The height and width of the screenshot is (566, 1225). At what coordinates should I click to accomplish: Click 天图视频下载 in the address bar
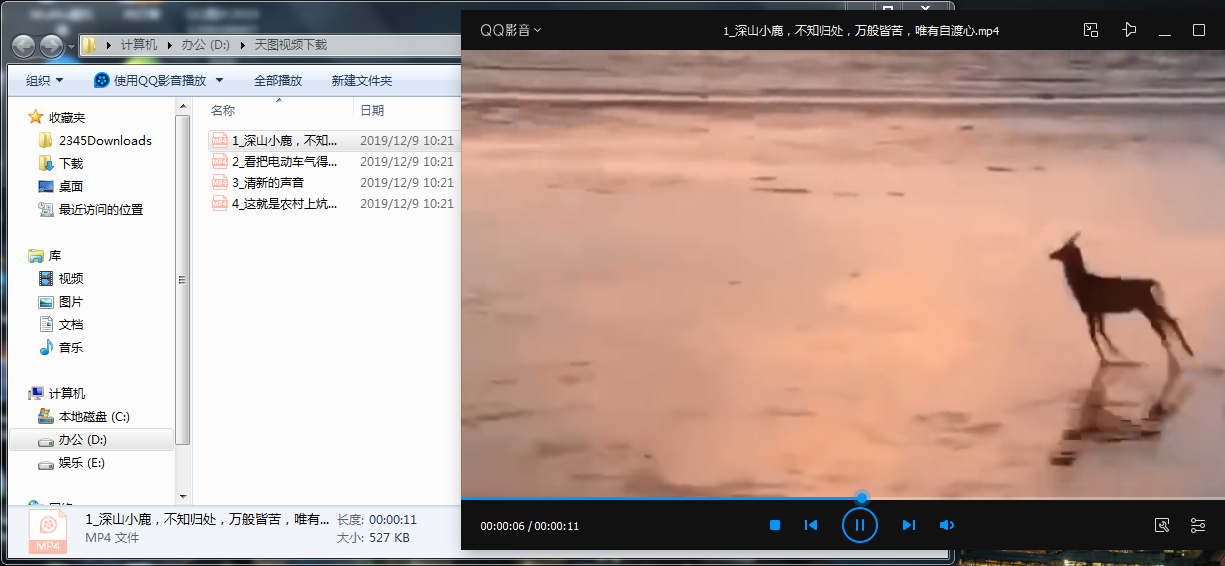tap(291, 45)
